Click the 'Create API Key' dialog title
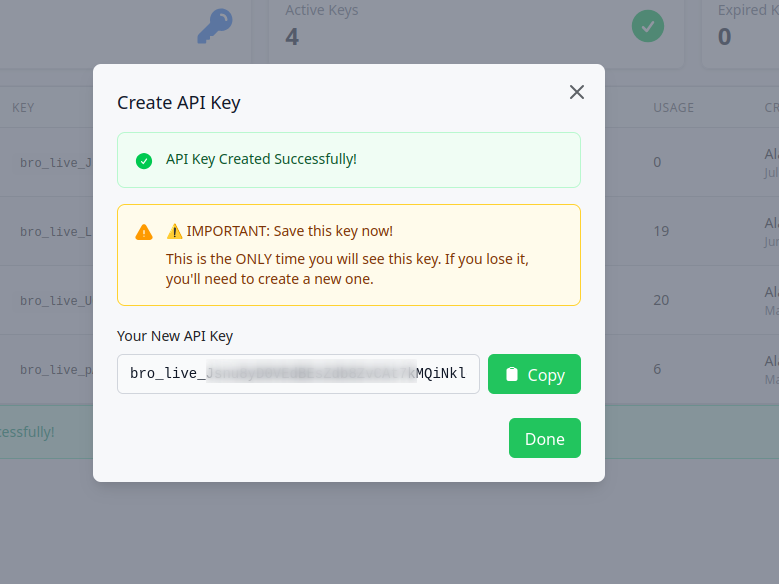Viewport: 779px width, 584px height. click(179, 102)
